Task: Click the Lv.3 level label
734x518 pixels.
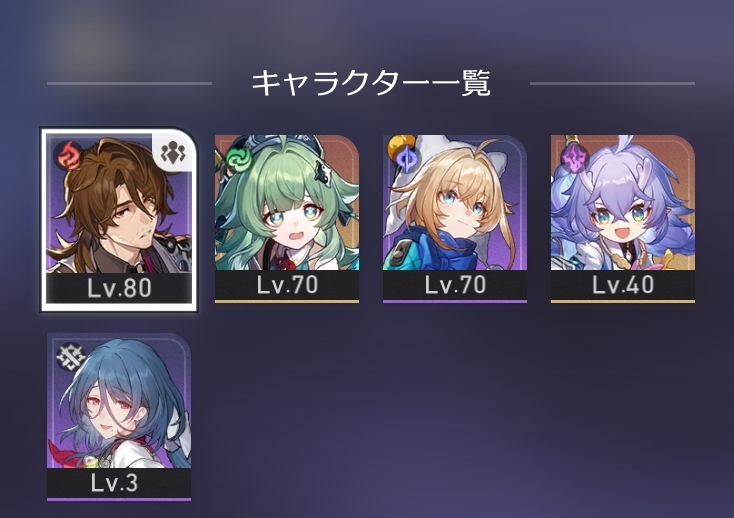Action: (x=115, y=483)
